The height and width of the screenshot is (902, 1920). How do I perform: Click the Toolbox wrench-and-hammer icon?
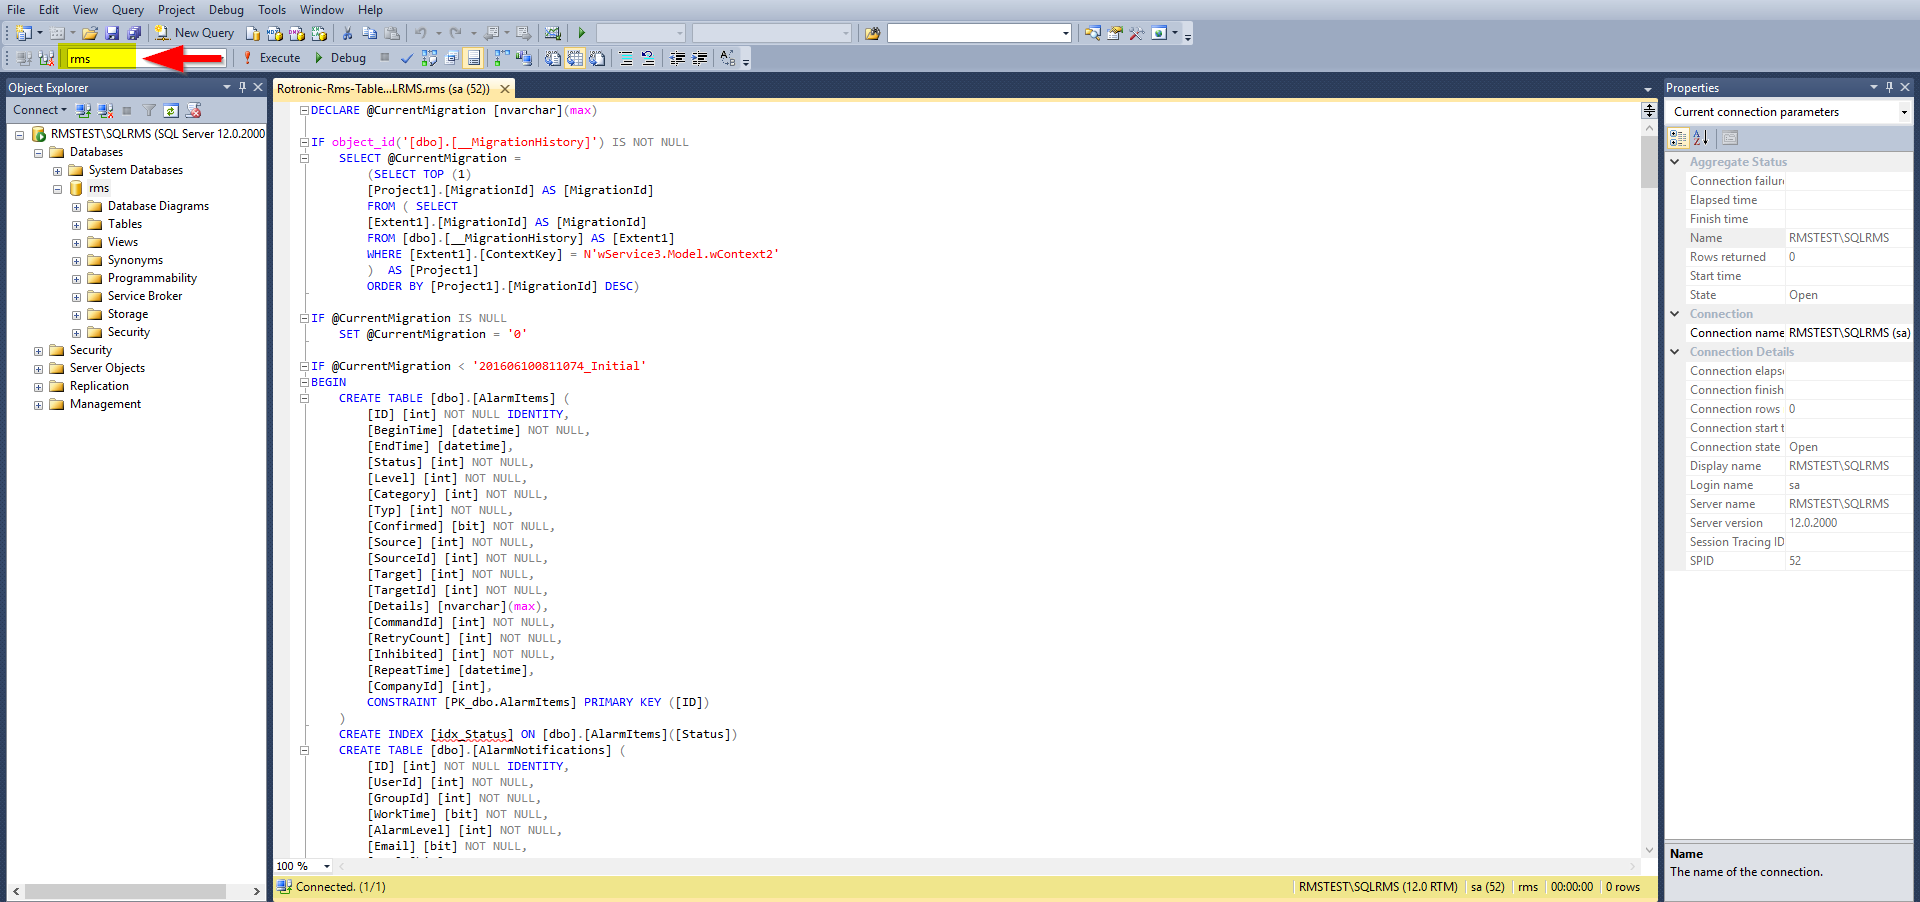[x=1137, y=33]
